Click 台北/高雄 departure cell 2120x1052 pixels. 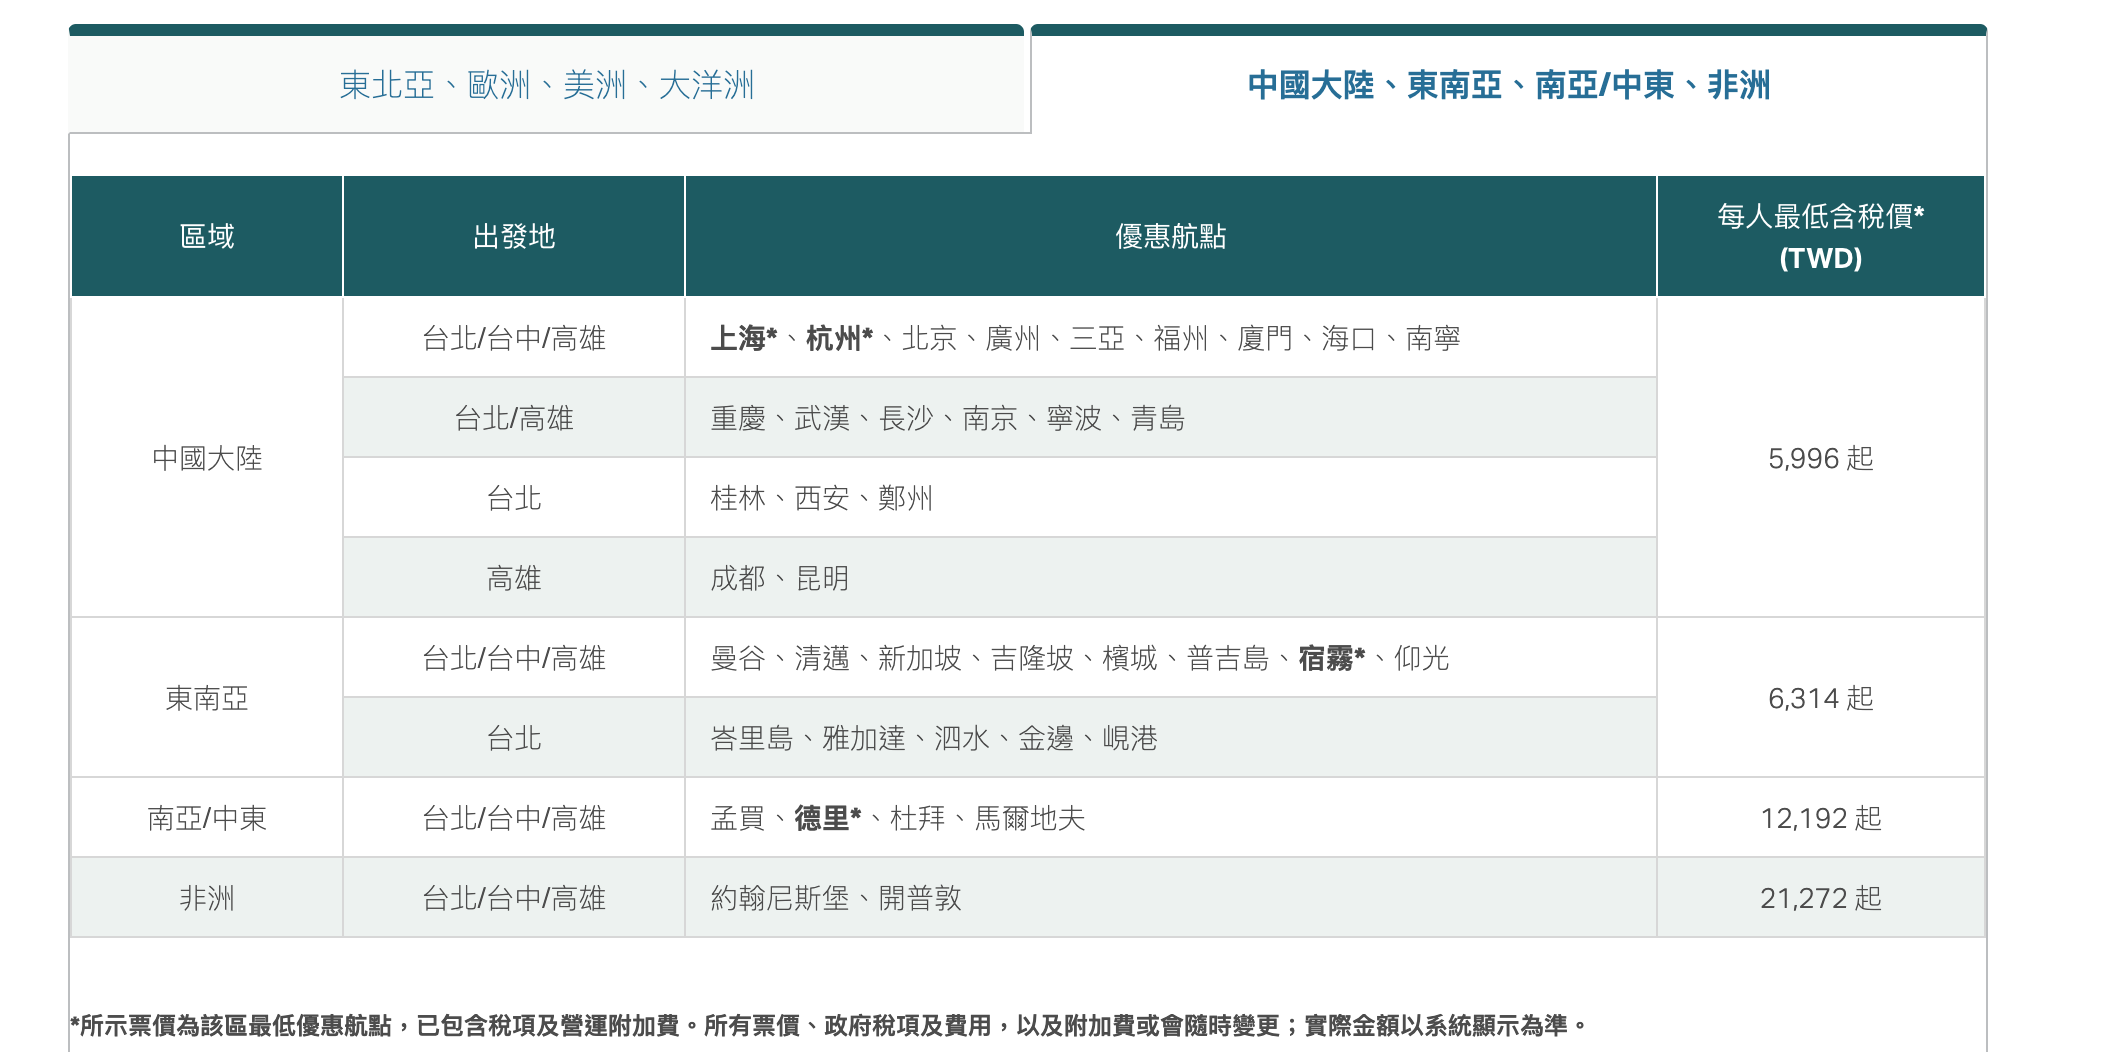(x=514, y=418)
